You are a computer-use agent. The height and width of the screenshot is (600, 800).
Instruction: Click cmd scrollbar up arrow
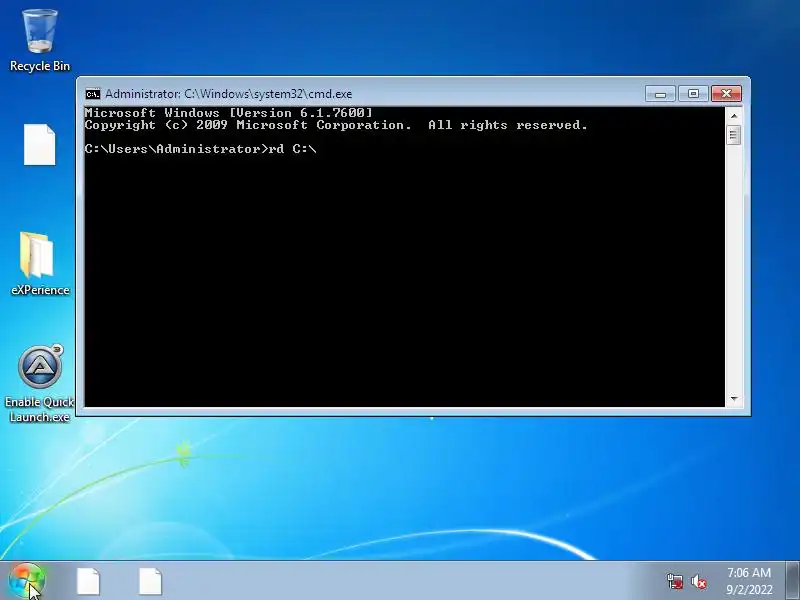coord(734,116)
